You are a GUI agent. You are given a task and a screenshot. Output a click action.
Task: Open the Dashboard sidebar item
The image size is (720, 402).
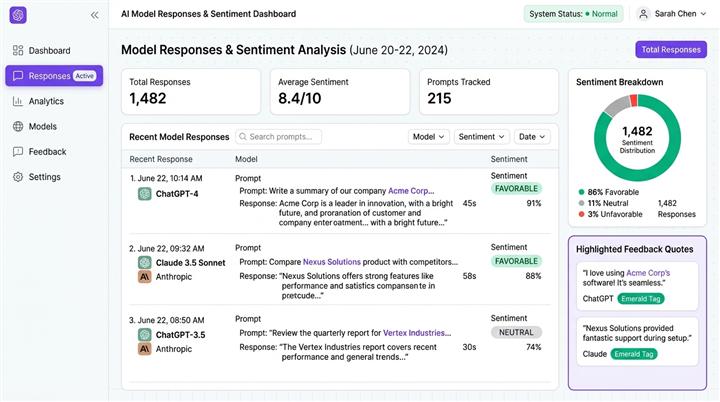54,51
